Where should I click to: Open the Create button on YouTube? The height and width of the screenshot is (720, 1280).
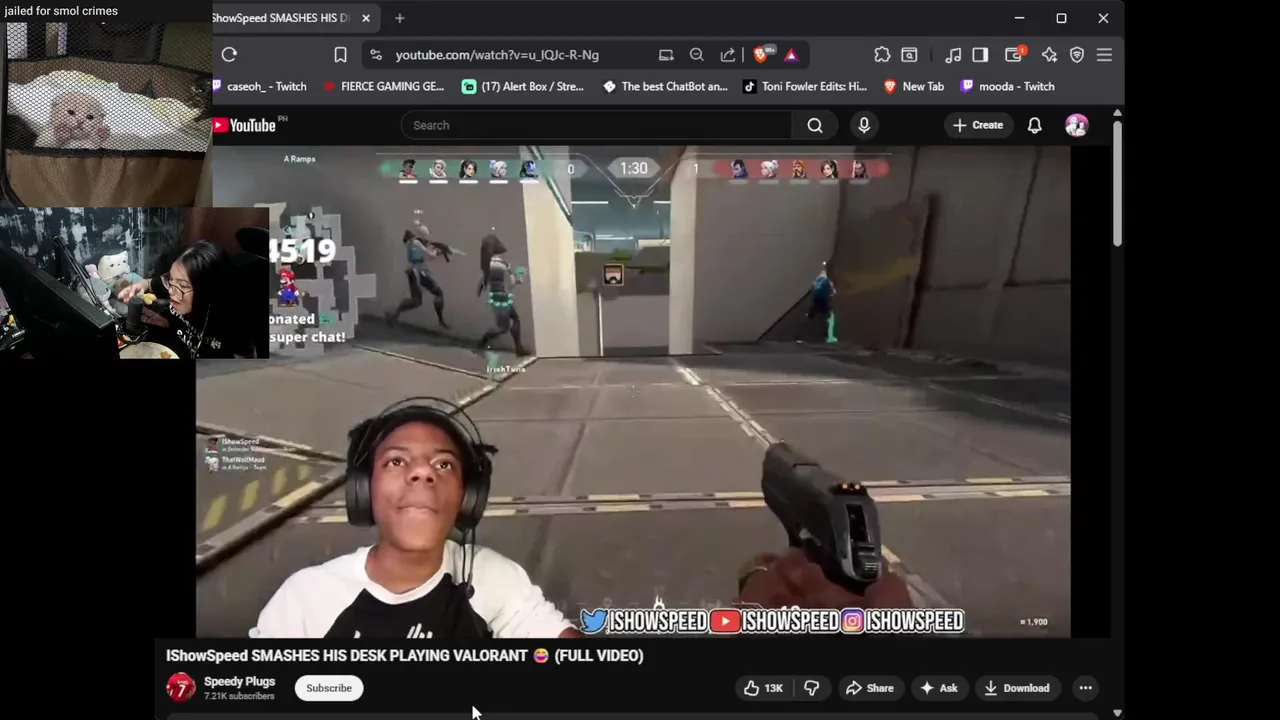(x=977, y=125)
